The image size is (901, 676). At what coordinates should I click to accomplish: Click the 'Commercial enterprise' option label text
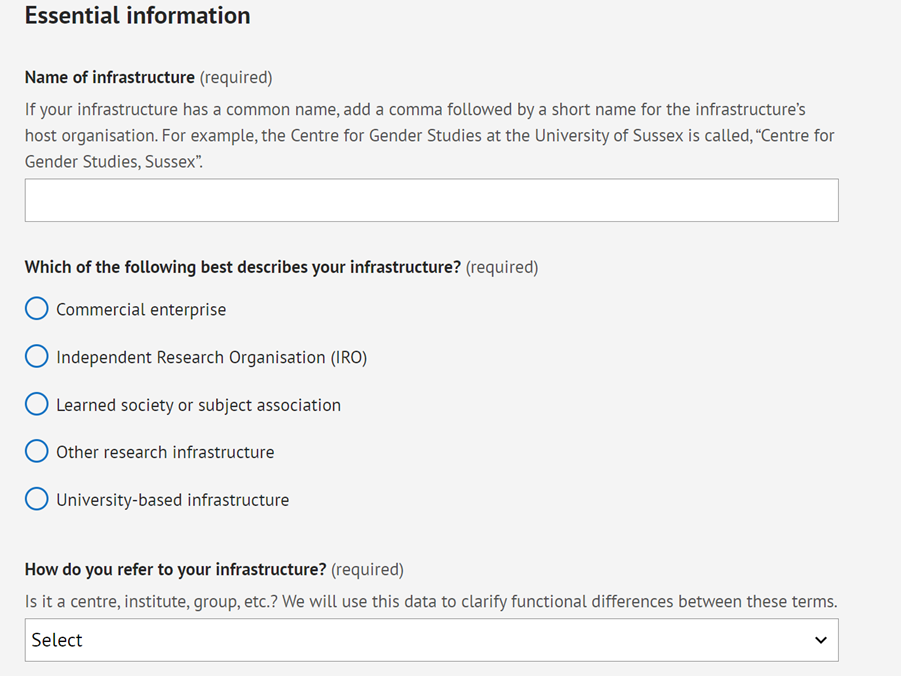tap(141, 309)
